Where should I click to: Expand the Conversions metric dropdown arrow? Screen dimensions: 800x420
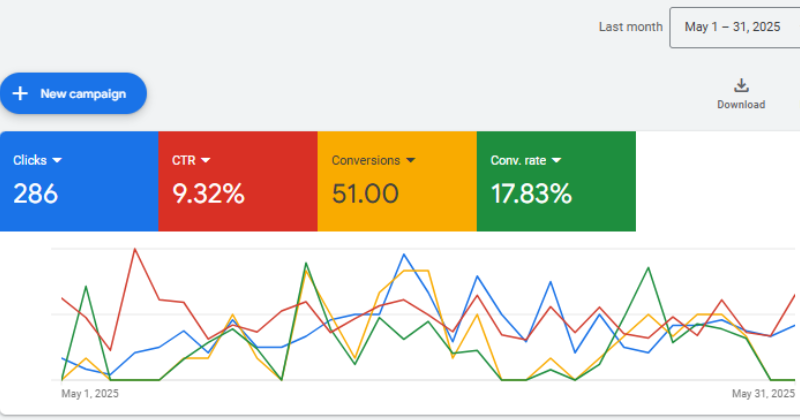coord(409,160)
